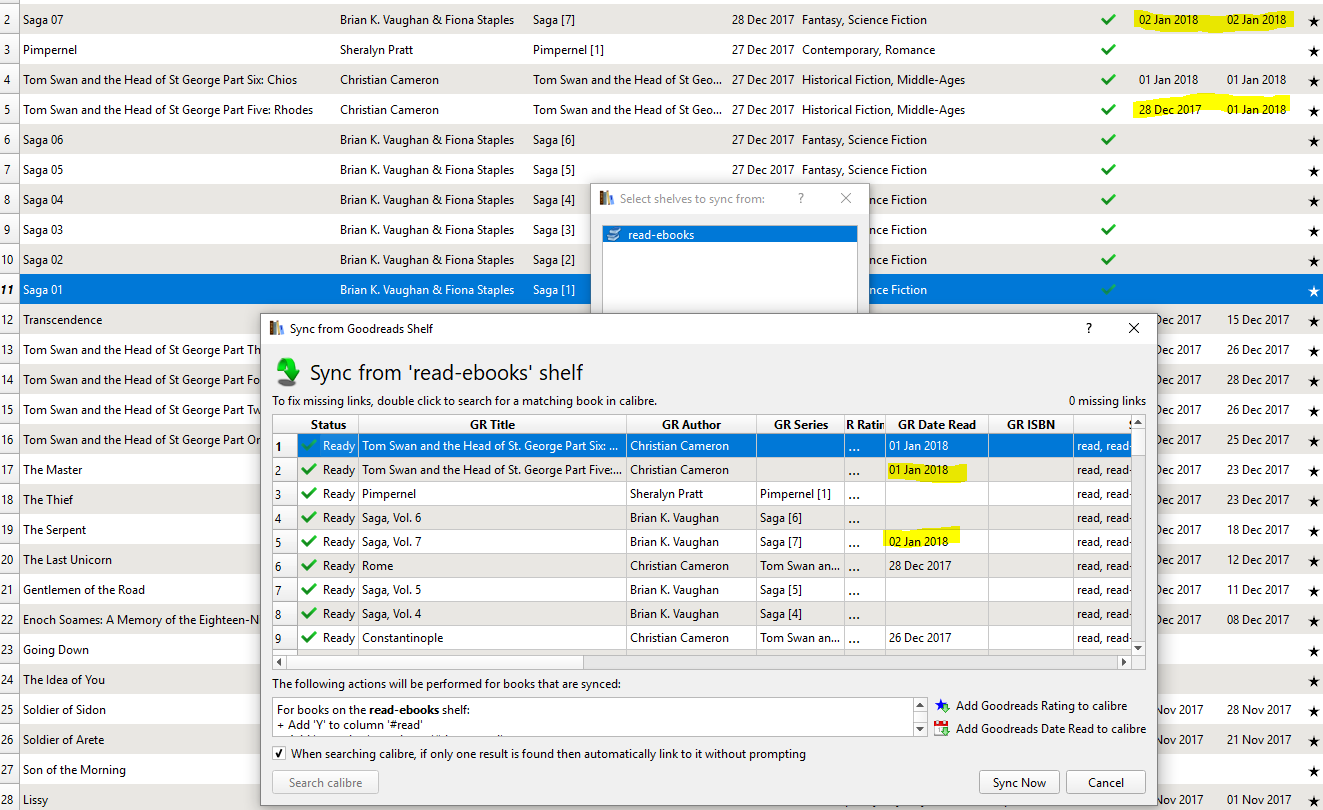
Task: Click the star in The Idea of You row
Action: pos(1313,681)
